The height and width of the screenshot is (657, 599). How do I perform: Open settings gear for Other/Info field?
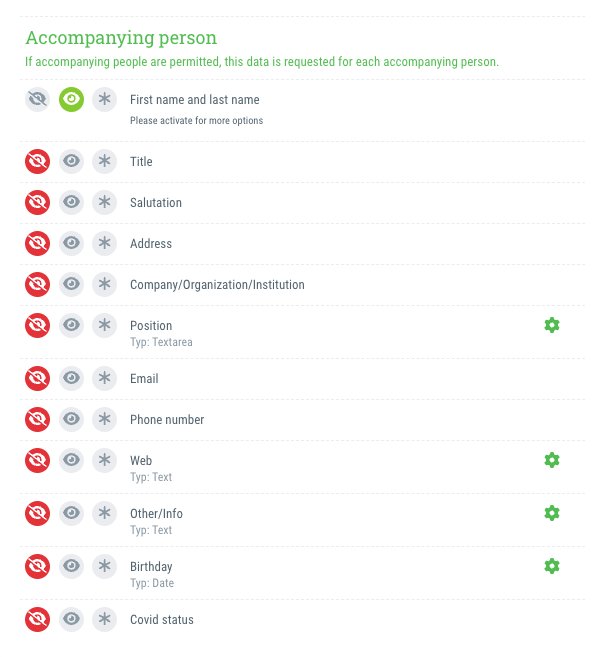pos(551,513)
